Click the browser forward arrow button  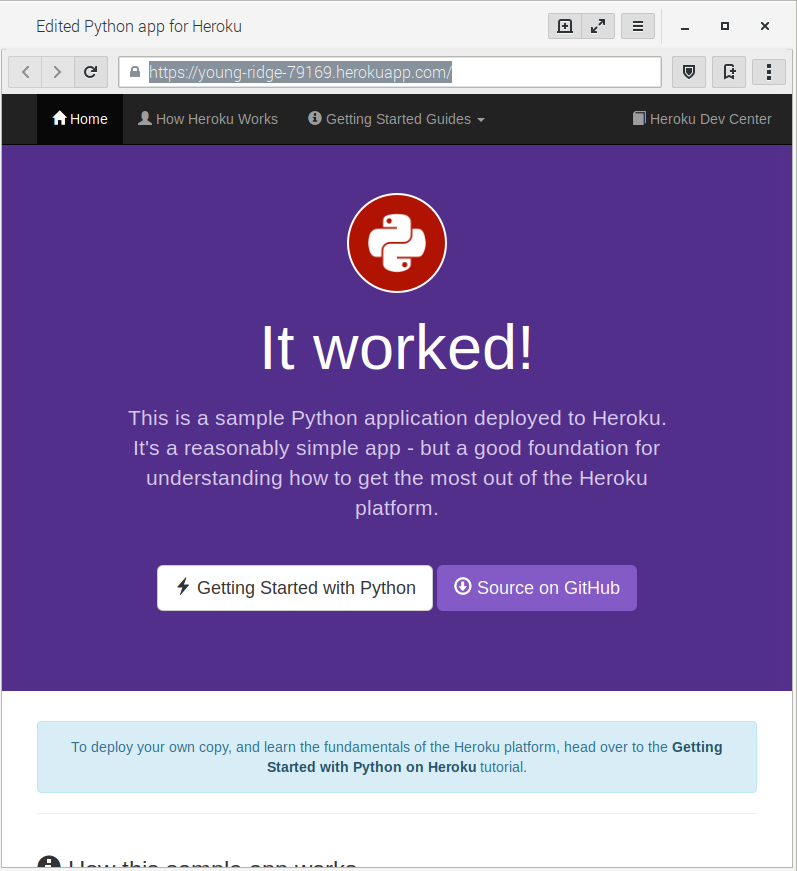tap(57, 72)
